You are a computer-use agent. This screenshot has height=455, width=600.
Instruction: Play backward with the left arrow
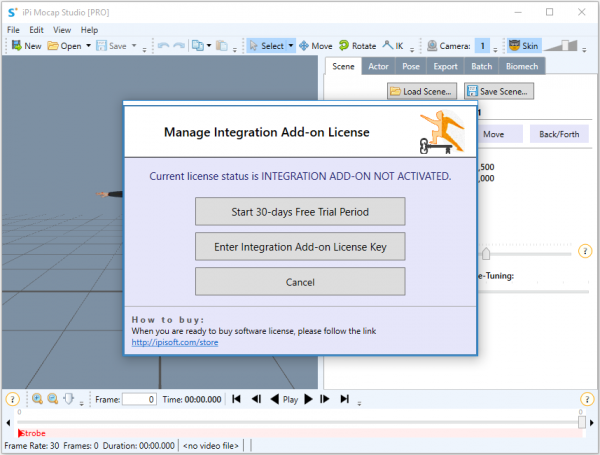pyautogui.click(x=274, y=399)
